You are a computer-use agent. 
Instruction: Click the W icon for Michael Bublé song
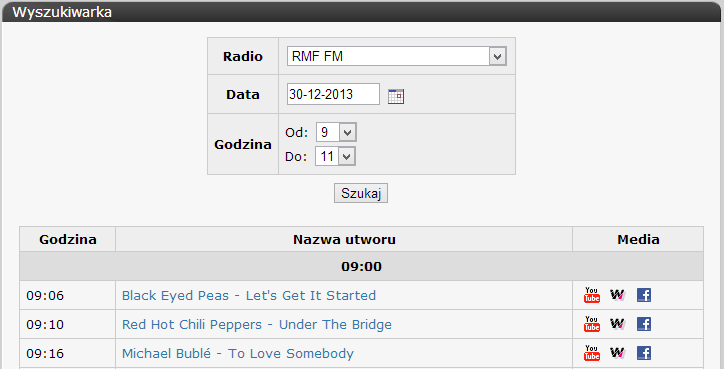click(x=617, y=353)
